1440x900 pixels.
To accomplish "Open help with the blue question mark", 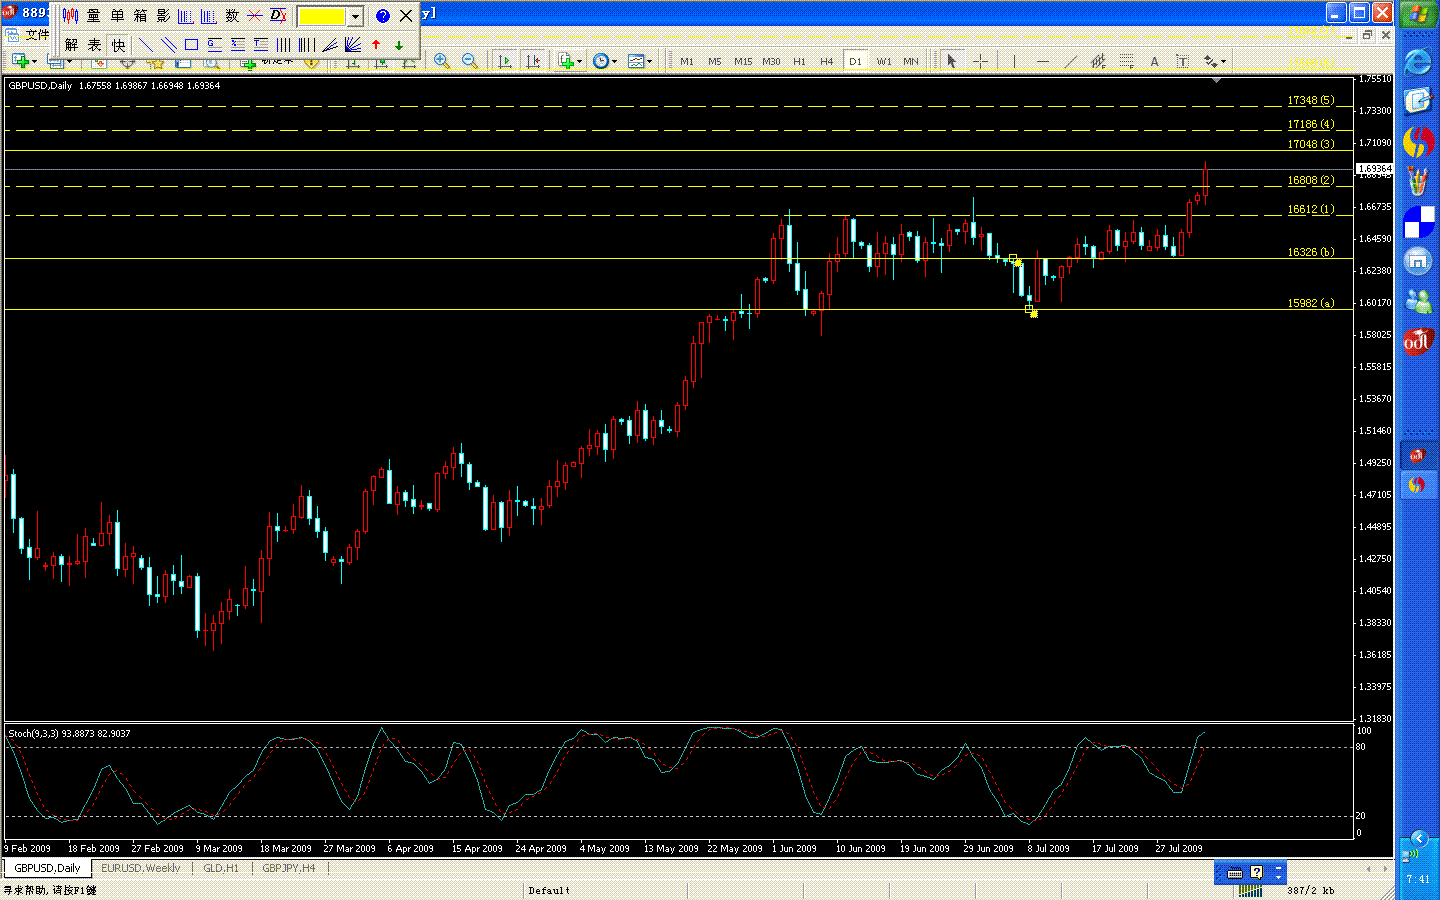I will [382, 16].
